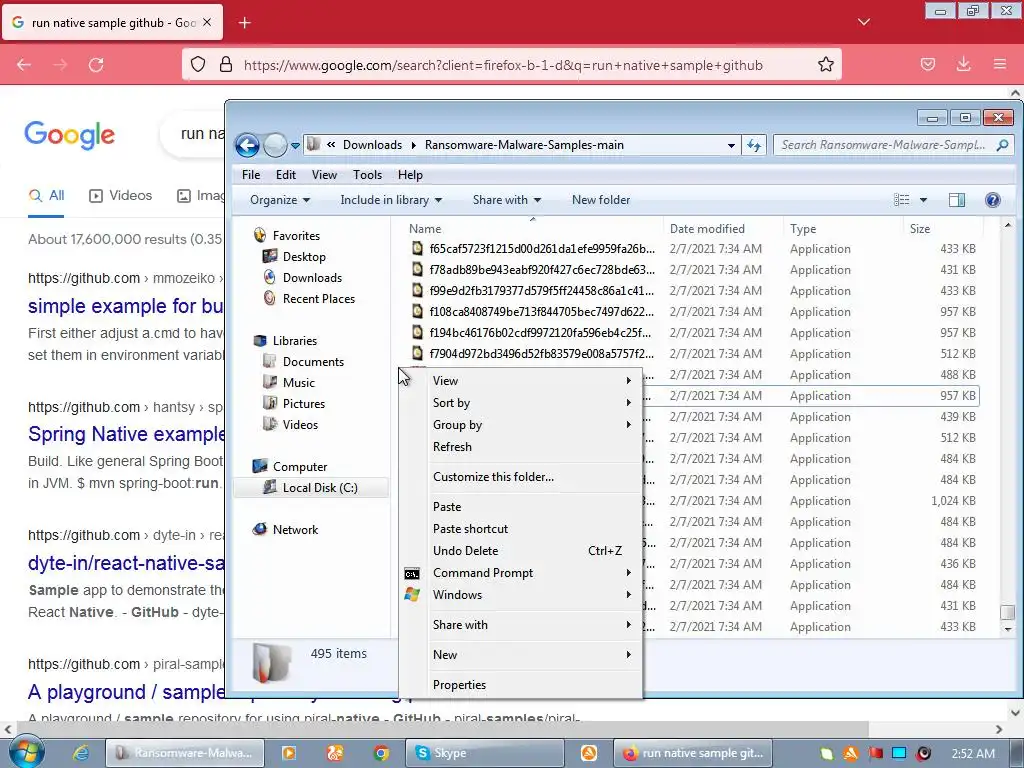Open 'simple example for bu' search result link
1024x768 pixels.
coord(125,306)
